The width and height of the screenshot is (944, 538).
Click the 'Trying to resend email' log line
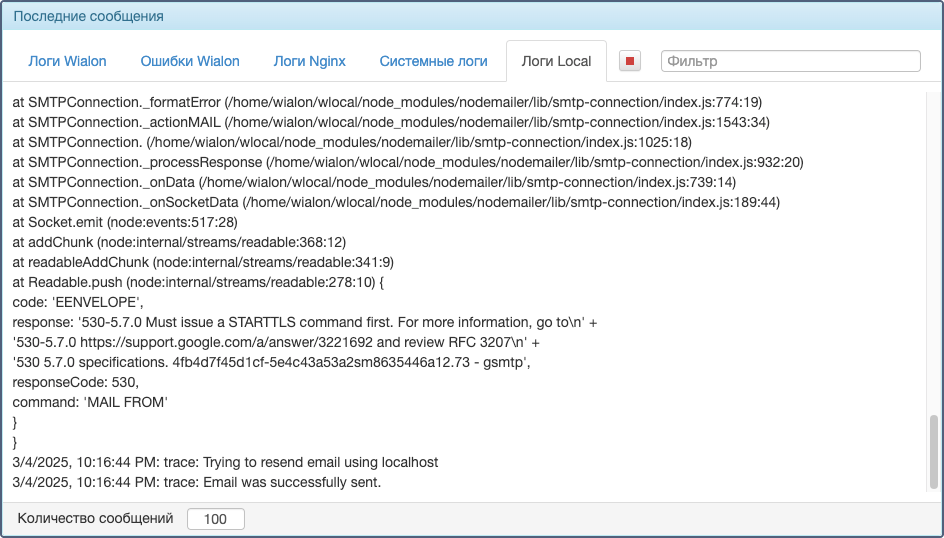point(225,462)
